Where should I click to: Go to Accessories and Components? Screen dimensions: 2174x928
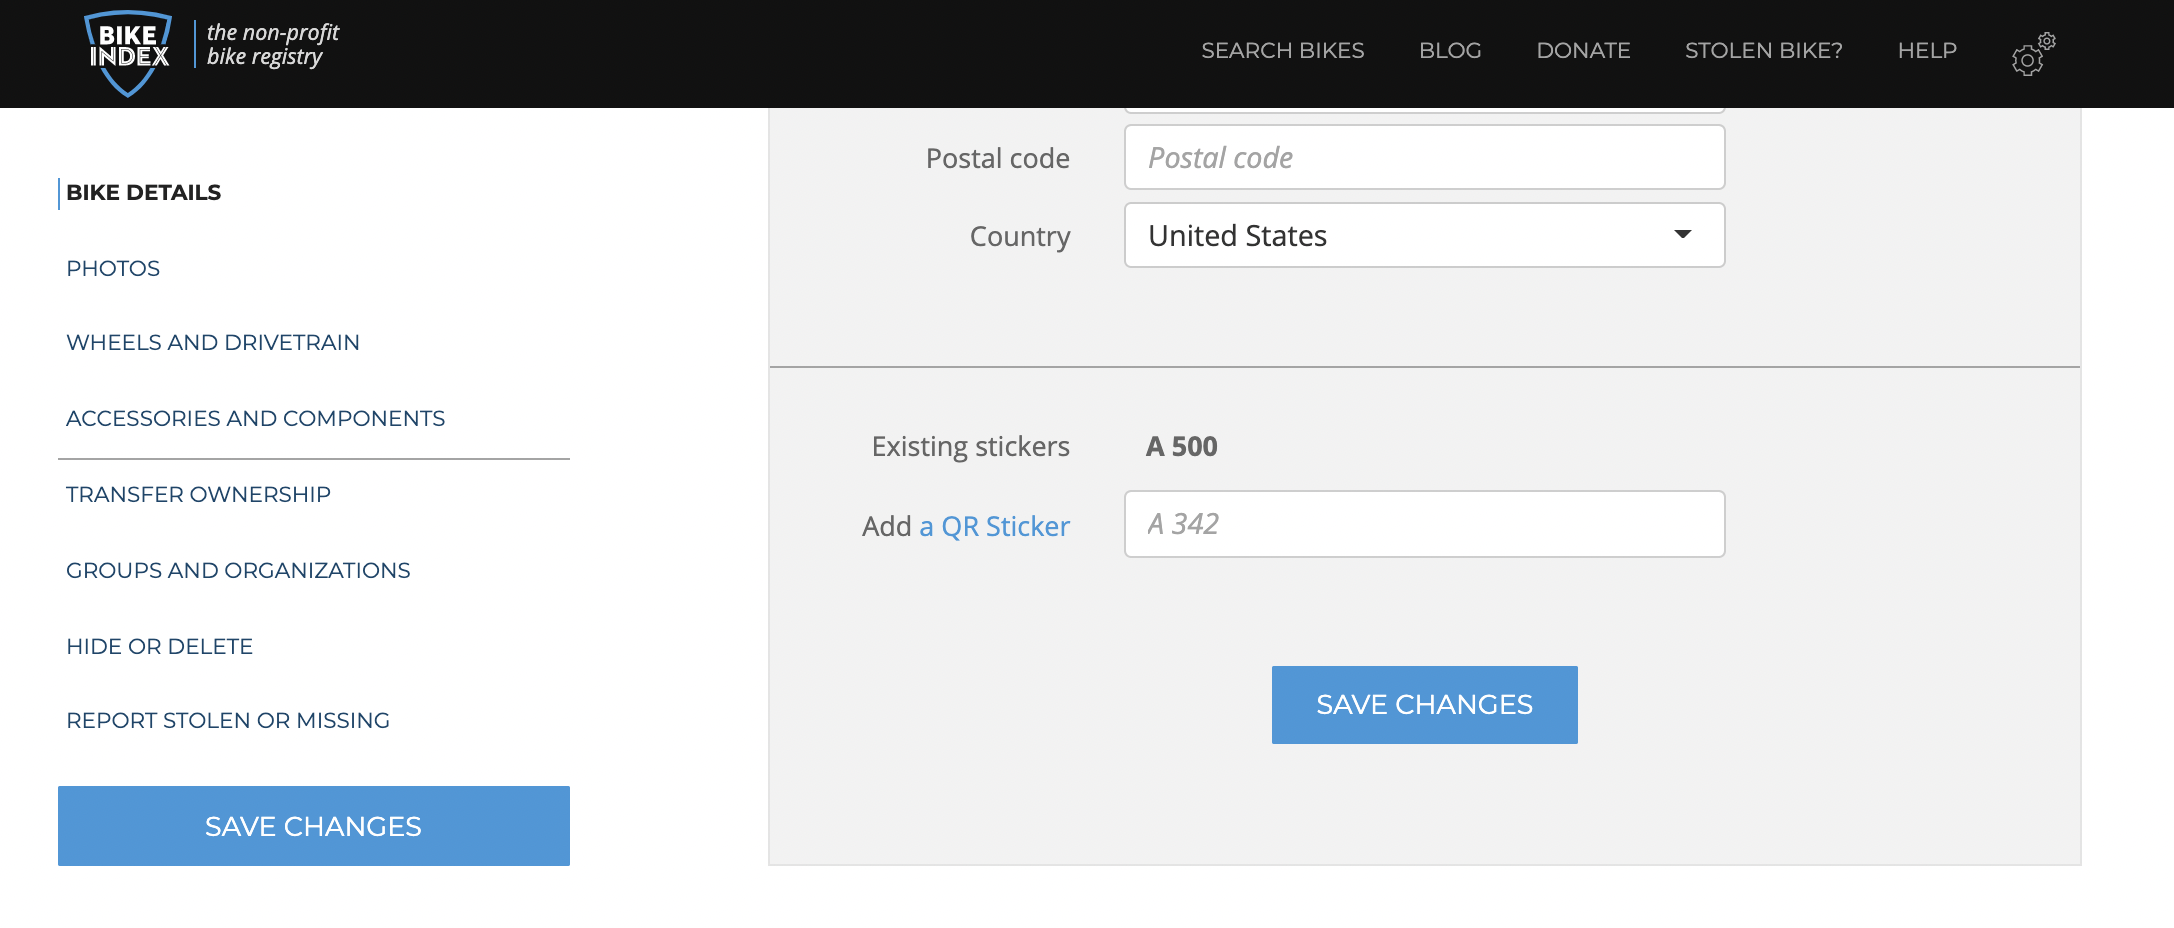click(x=255, y=418)
